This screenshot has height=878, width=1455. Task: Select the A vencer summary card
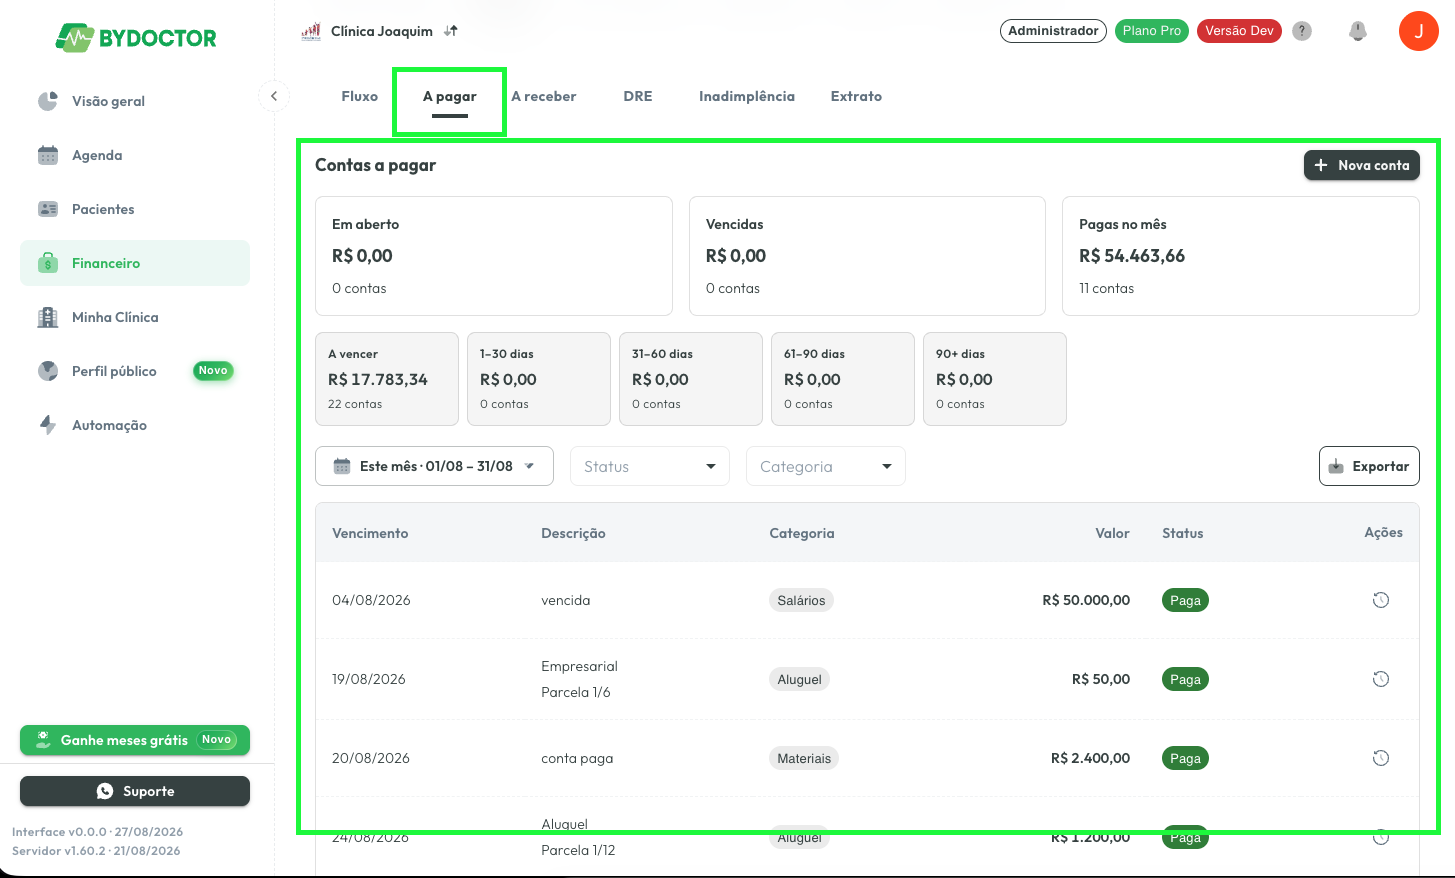(x=387, y=379)
